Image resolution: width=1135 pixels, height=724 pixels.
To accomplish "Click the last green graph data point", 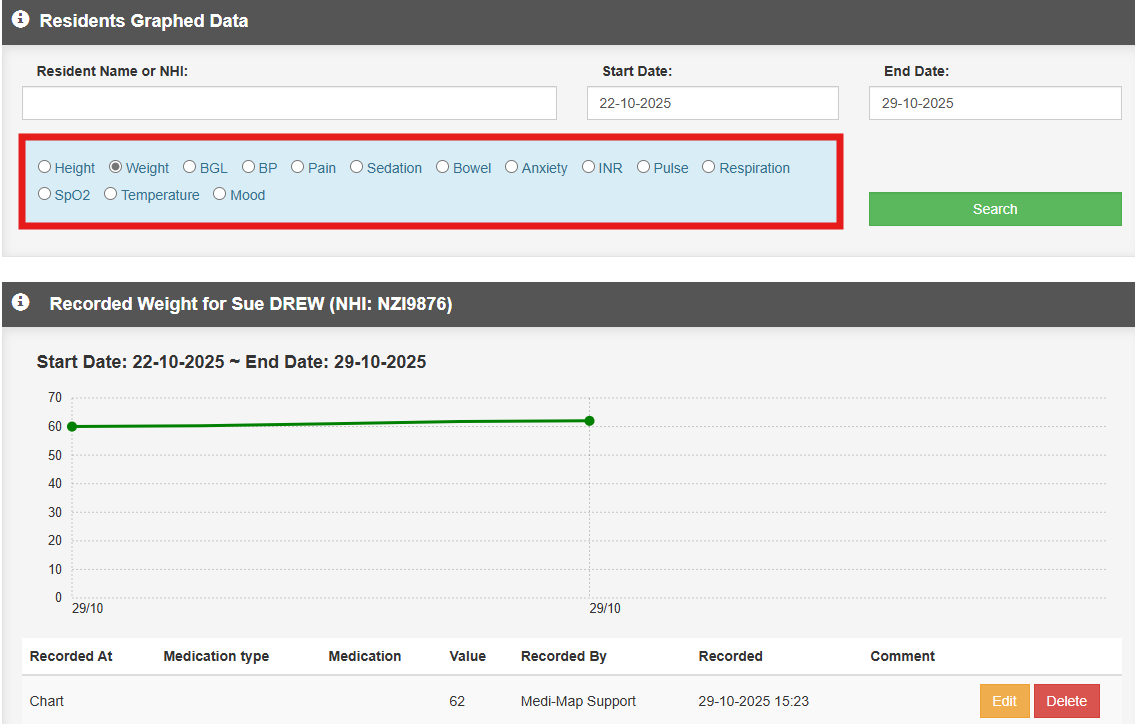I will click(590, 421).
